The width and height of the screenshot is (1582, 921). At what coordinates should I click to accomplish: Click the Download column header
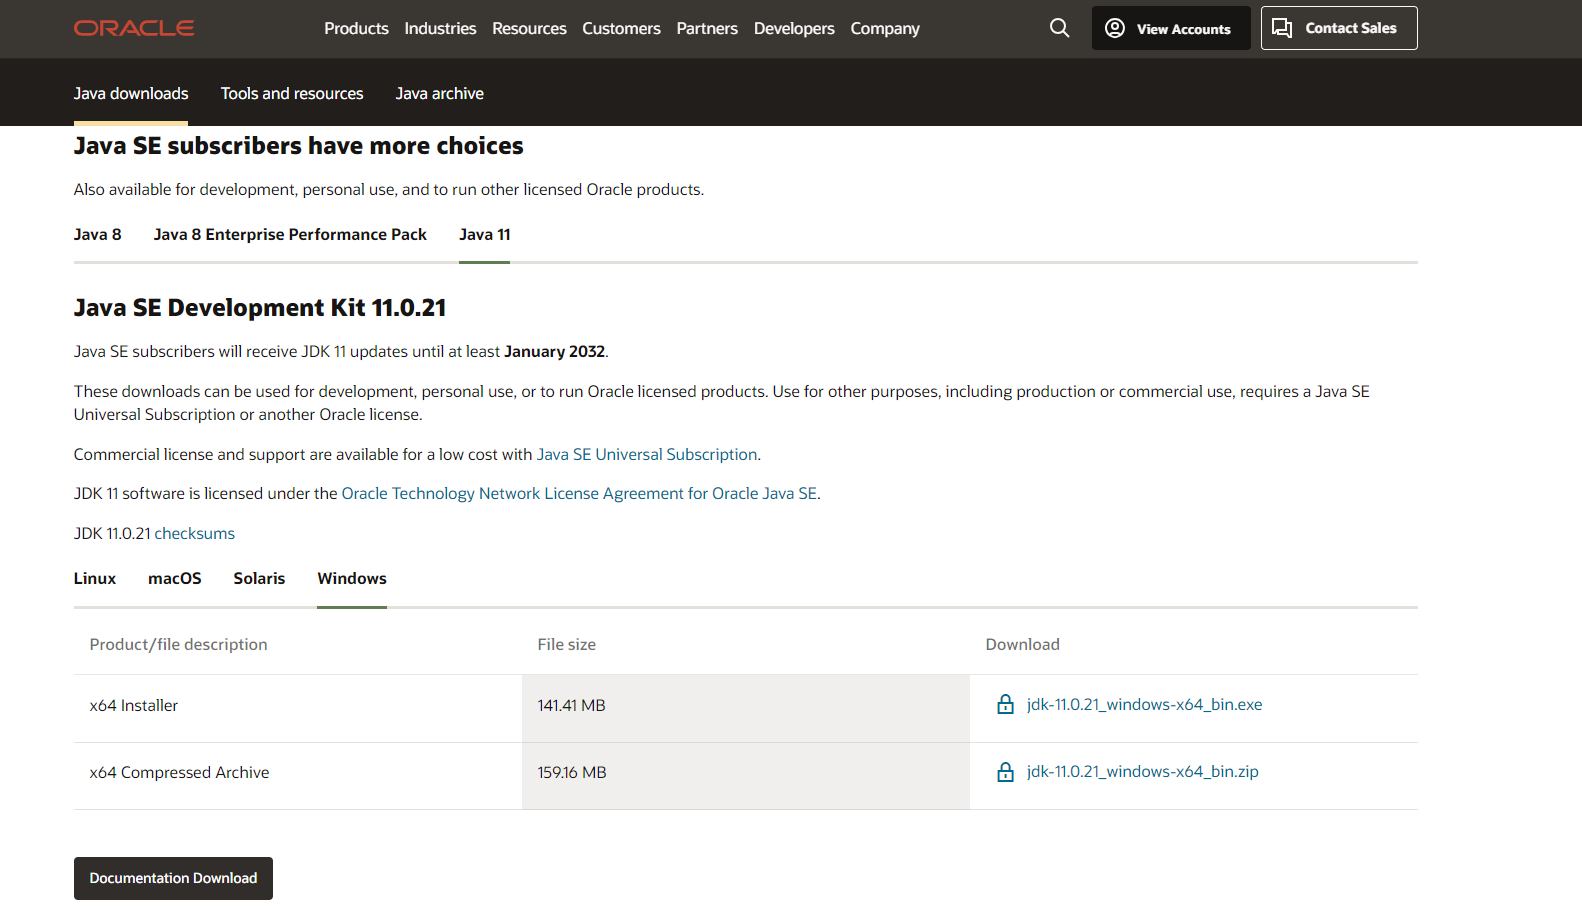point(1023,644)
